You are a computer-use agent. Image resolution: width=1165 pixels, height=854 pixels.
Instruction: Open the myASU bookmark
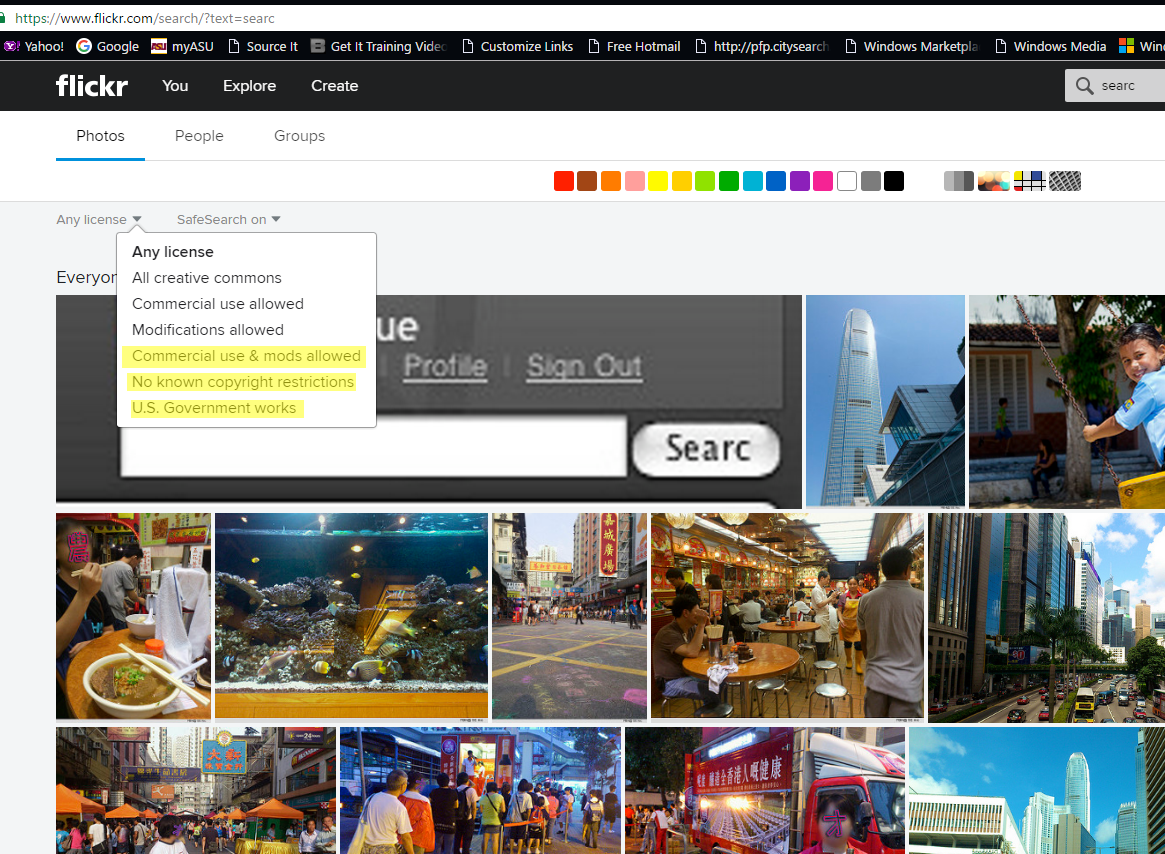182,46
